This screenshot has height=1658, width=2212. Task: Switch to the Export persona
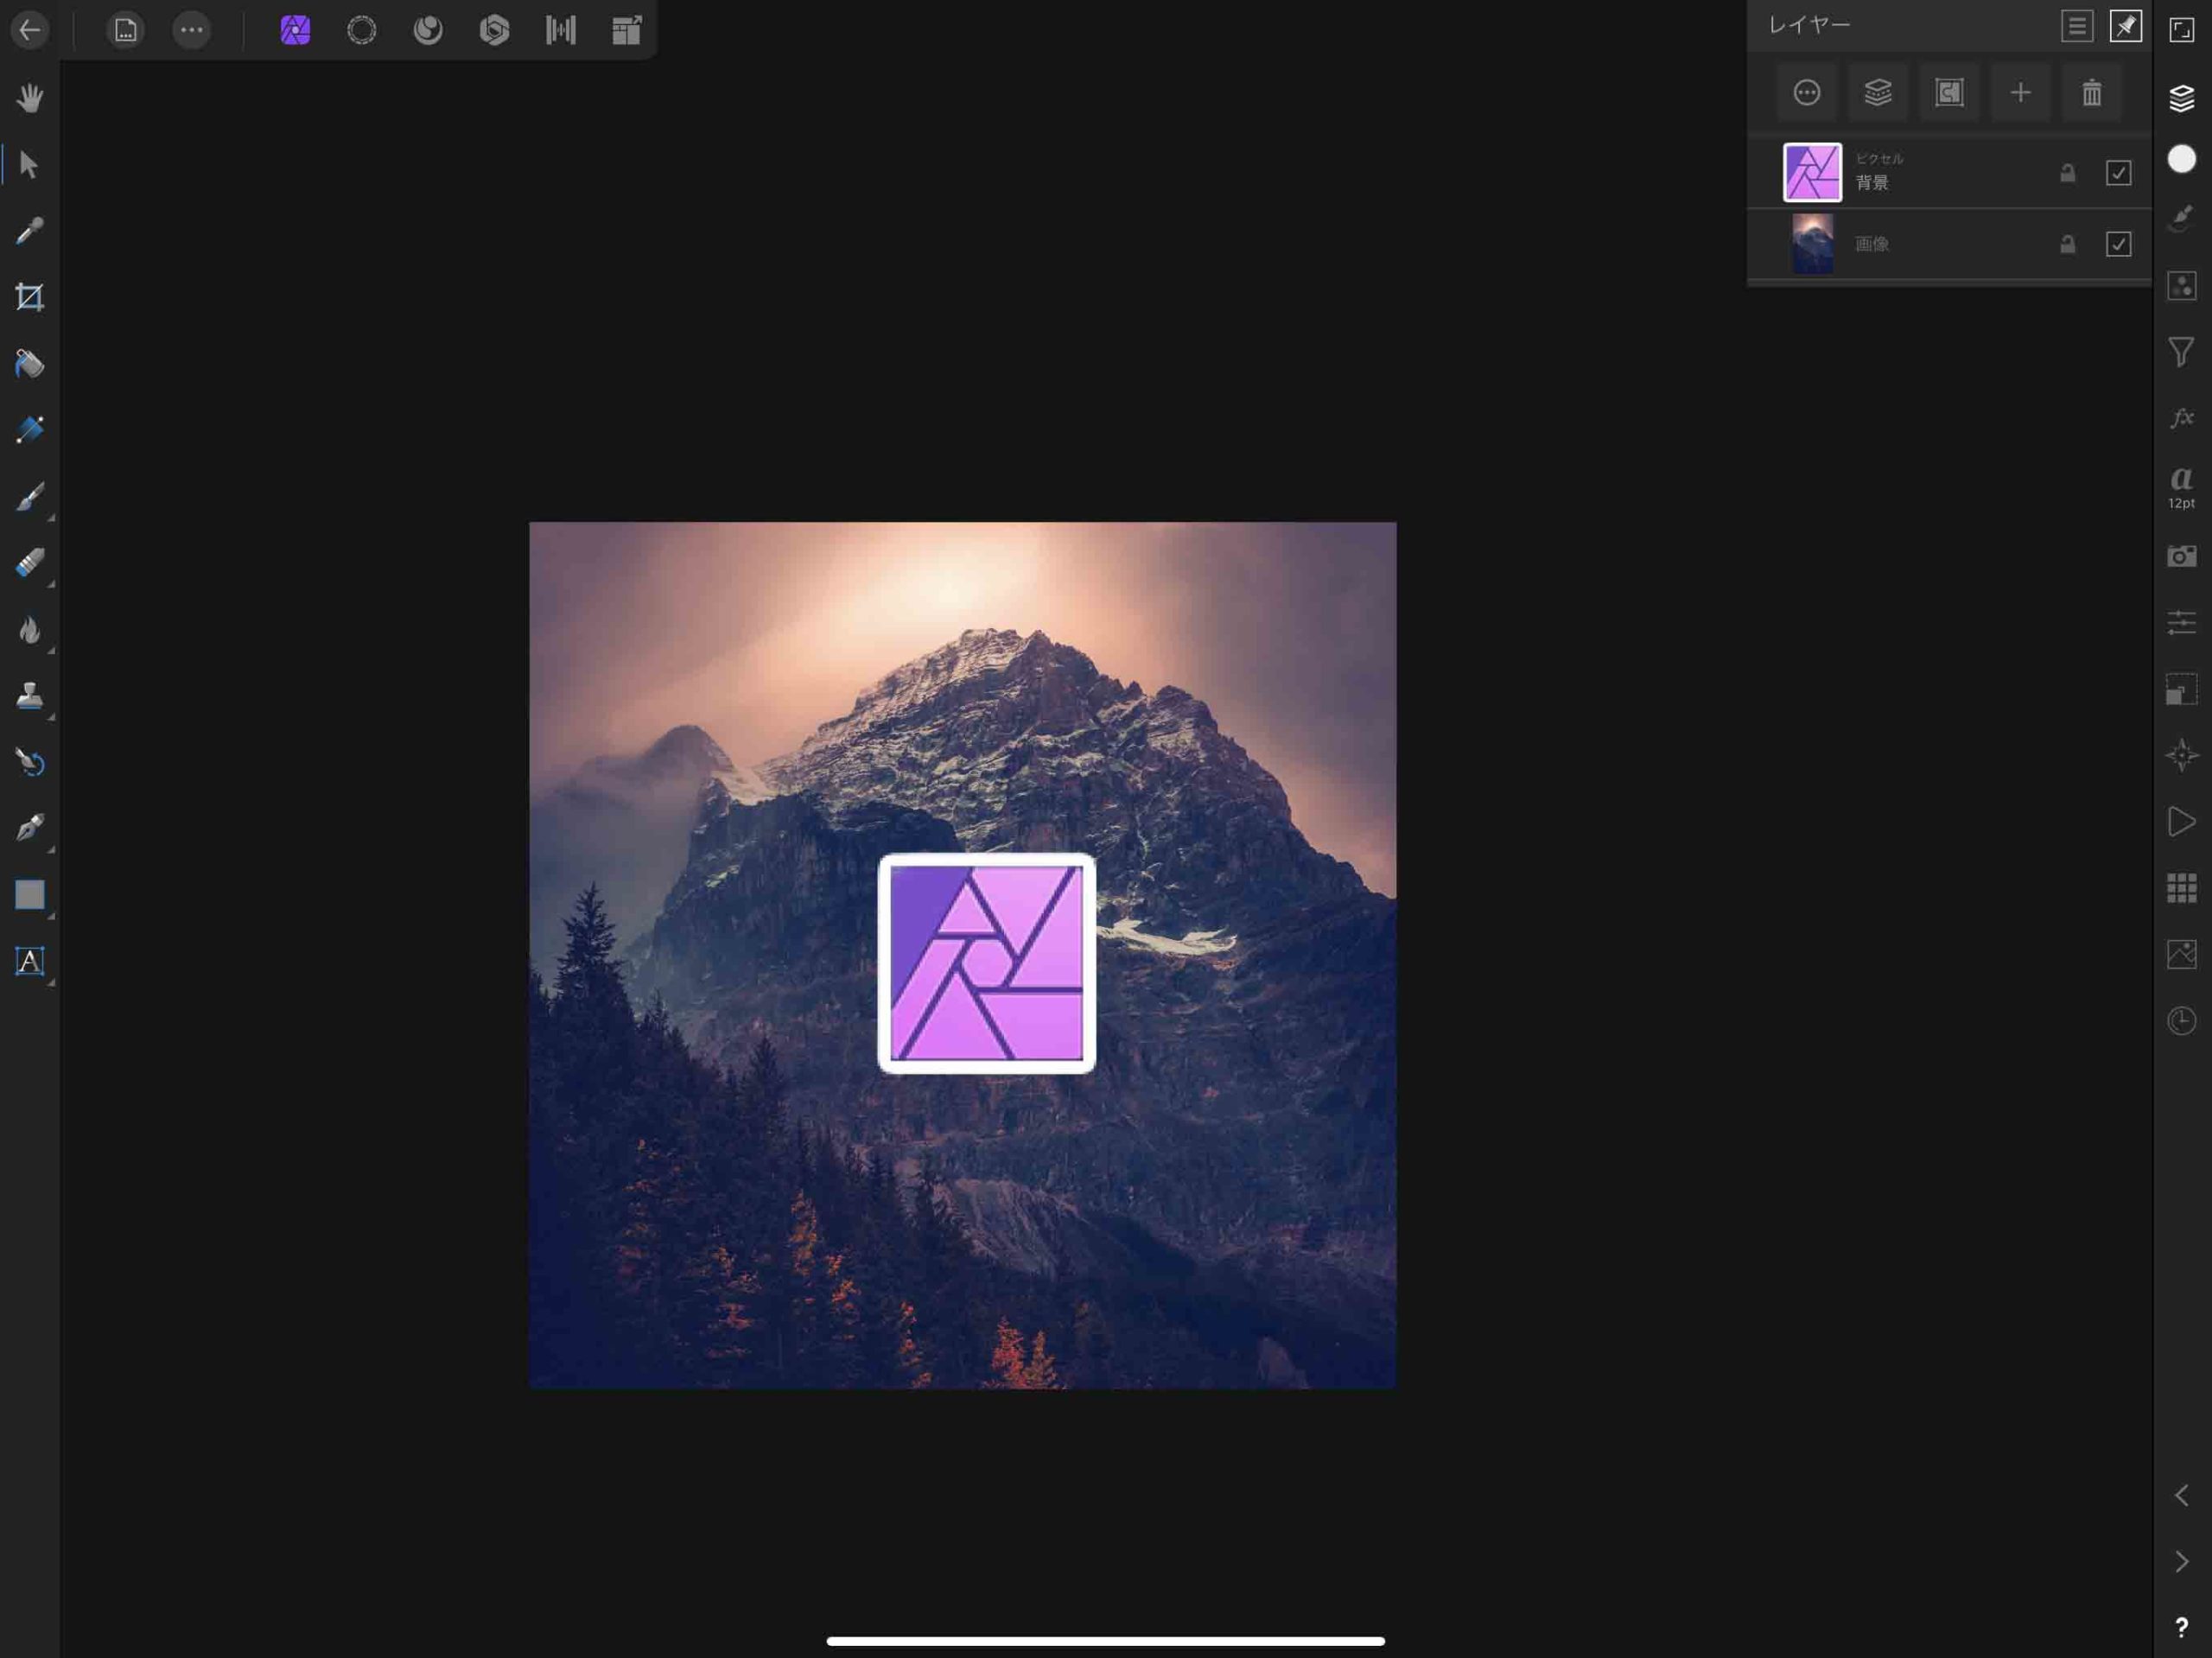627,30
